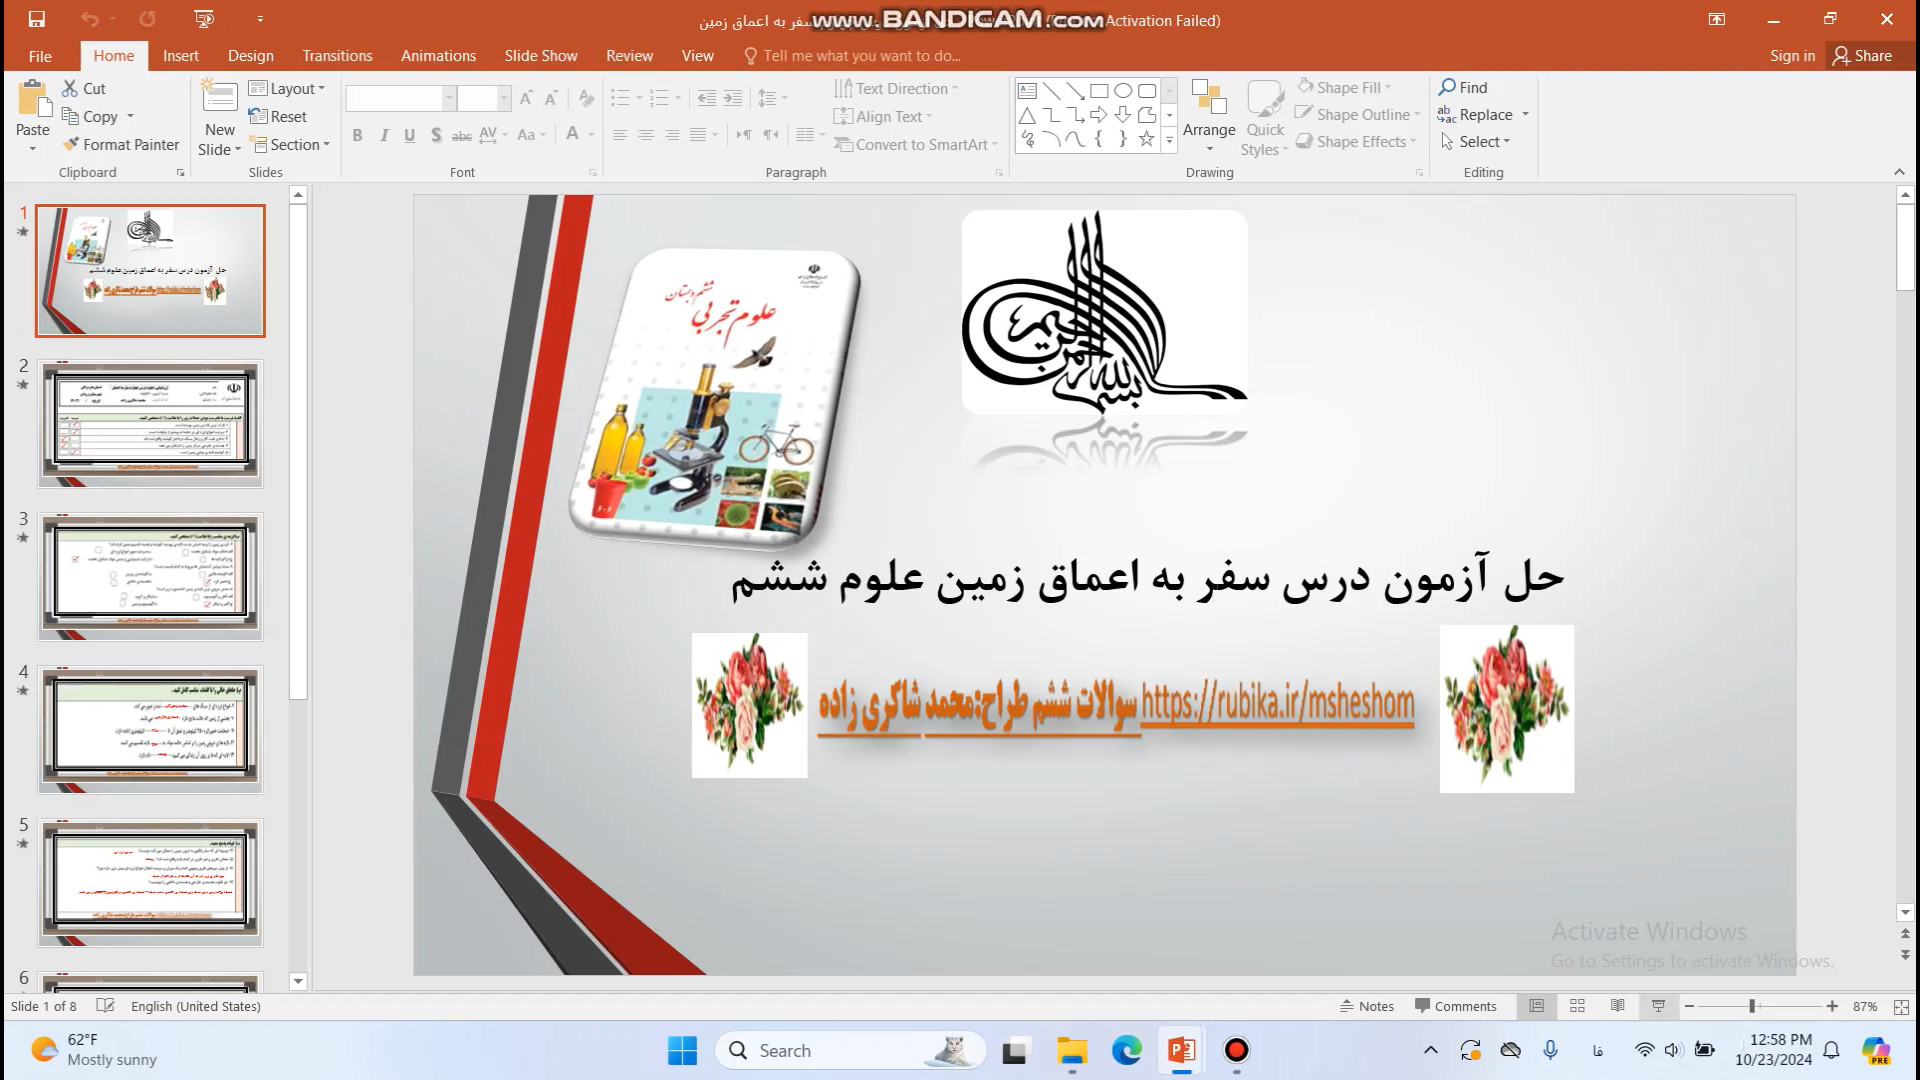
Task: Click the Paste clipboard icon
Action: tap(32, 100)
